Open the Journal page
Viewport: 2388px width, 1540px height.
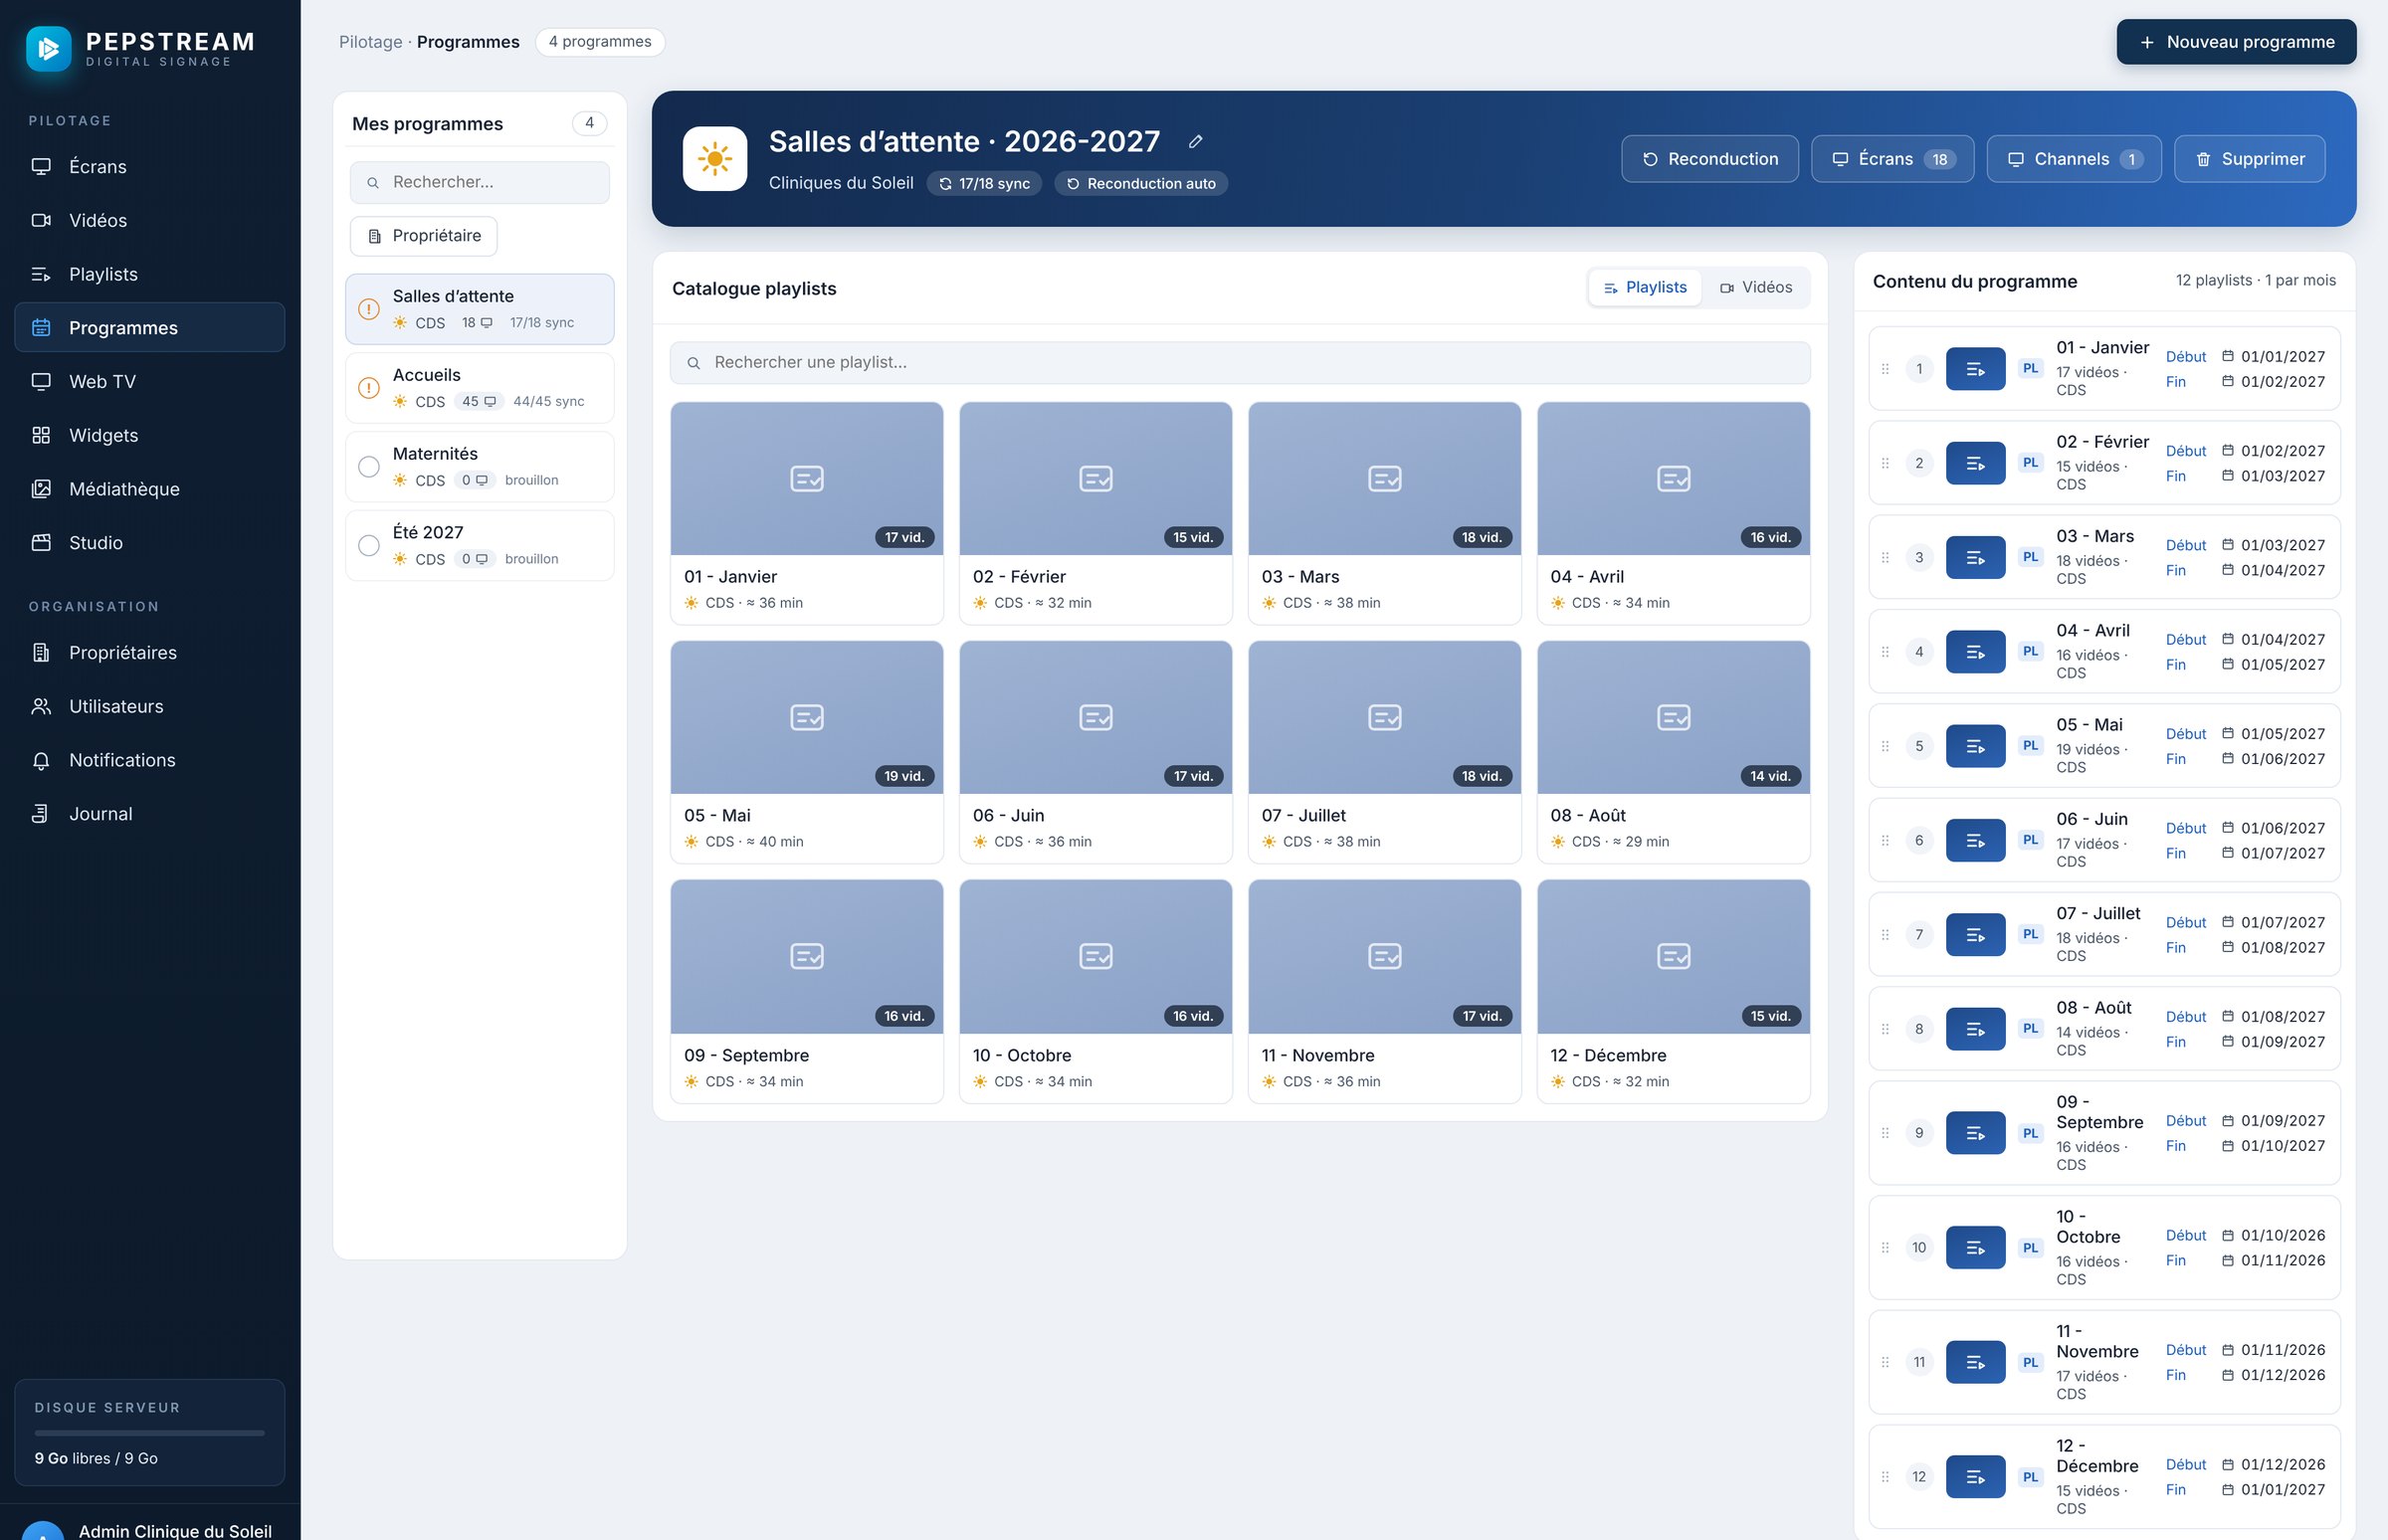click(x=150, y=814)
